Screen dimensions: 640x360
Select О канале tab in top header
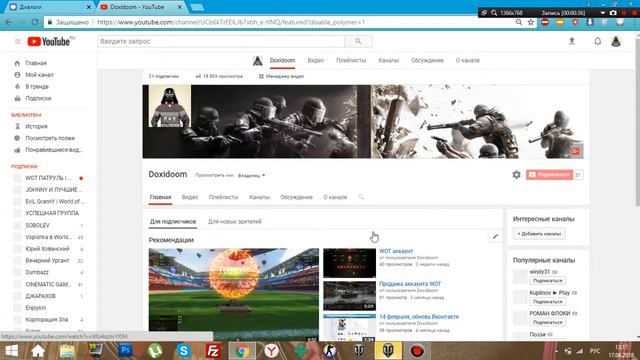coord(468,60)
